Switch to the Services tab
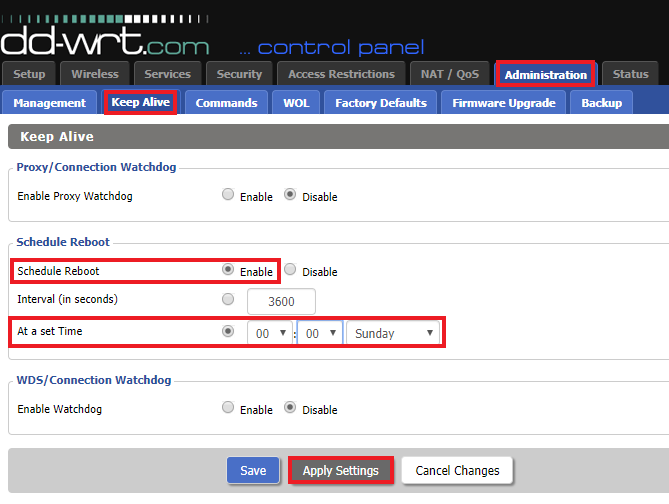 (167, 74)
